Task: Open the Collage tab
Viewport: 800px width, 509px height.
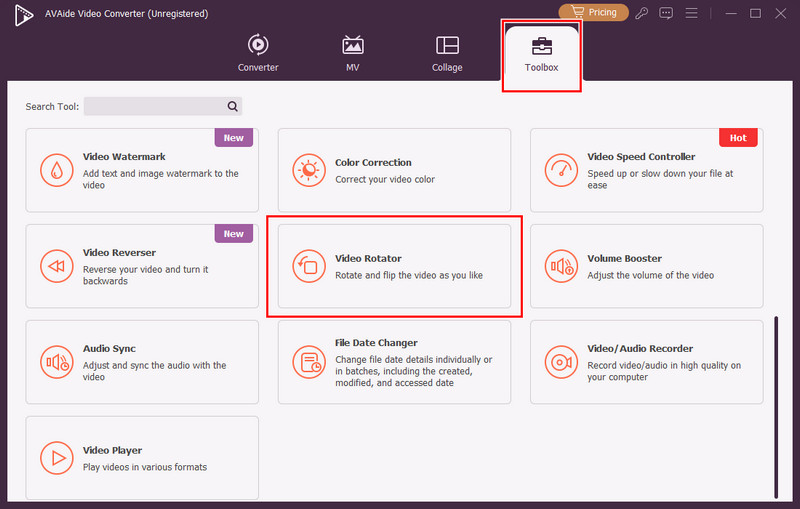Action: pos(447,53)
